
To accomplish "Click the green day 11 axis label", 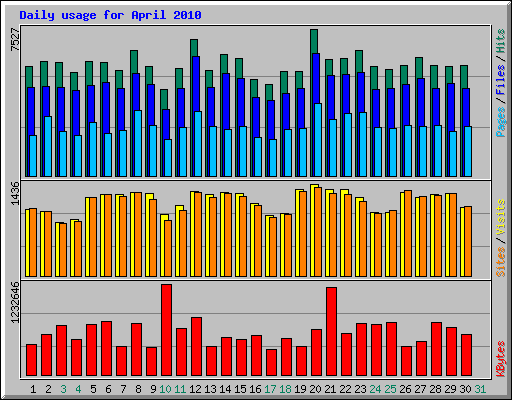I will [x=180, y=389].
